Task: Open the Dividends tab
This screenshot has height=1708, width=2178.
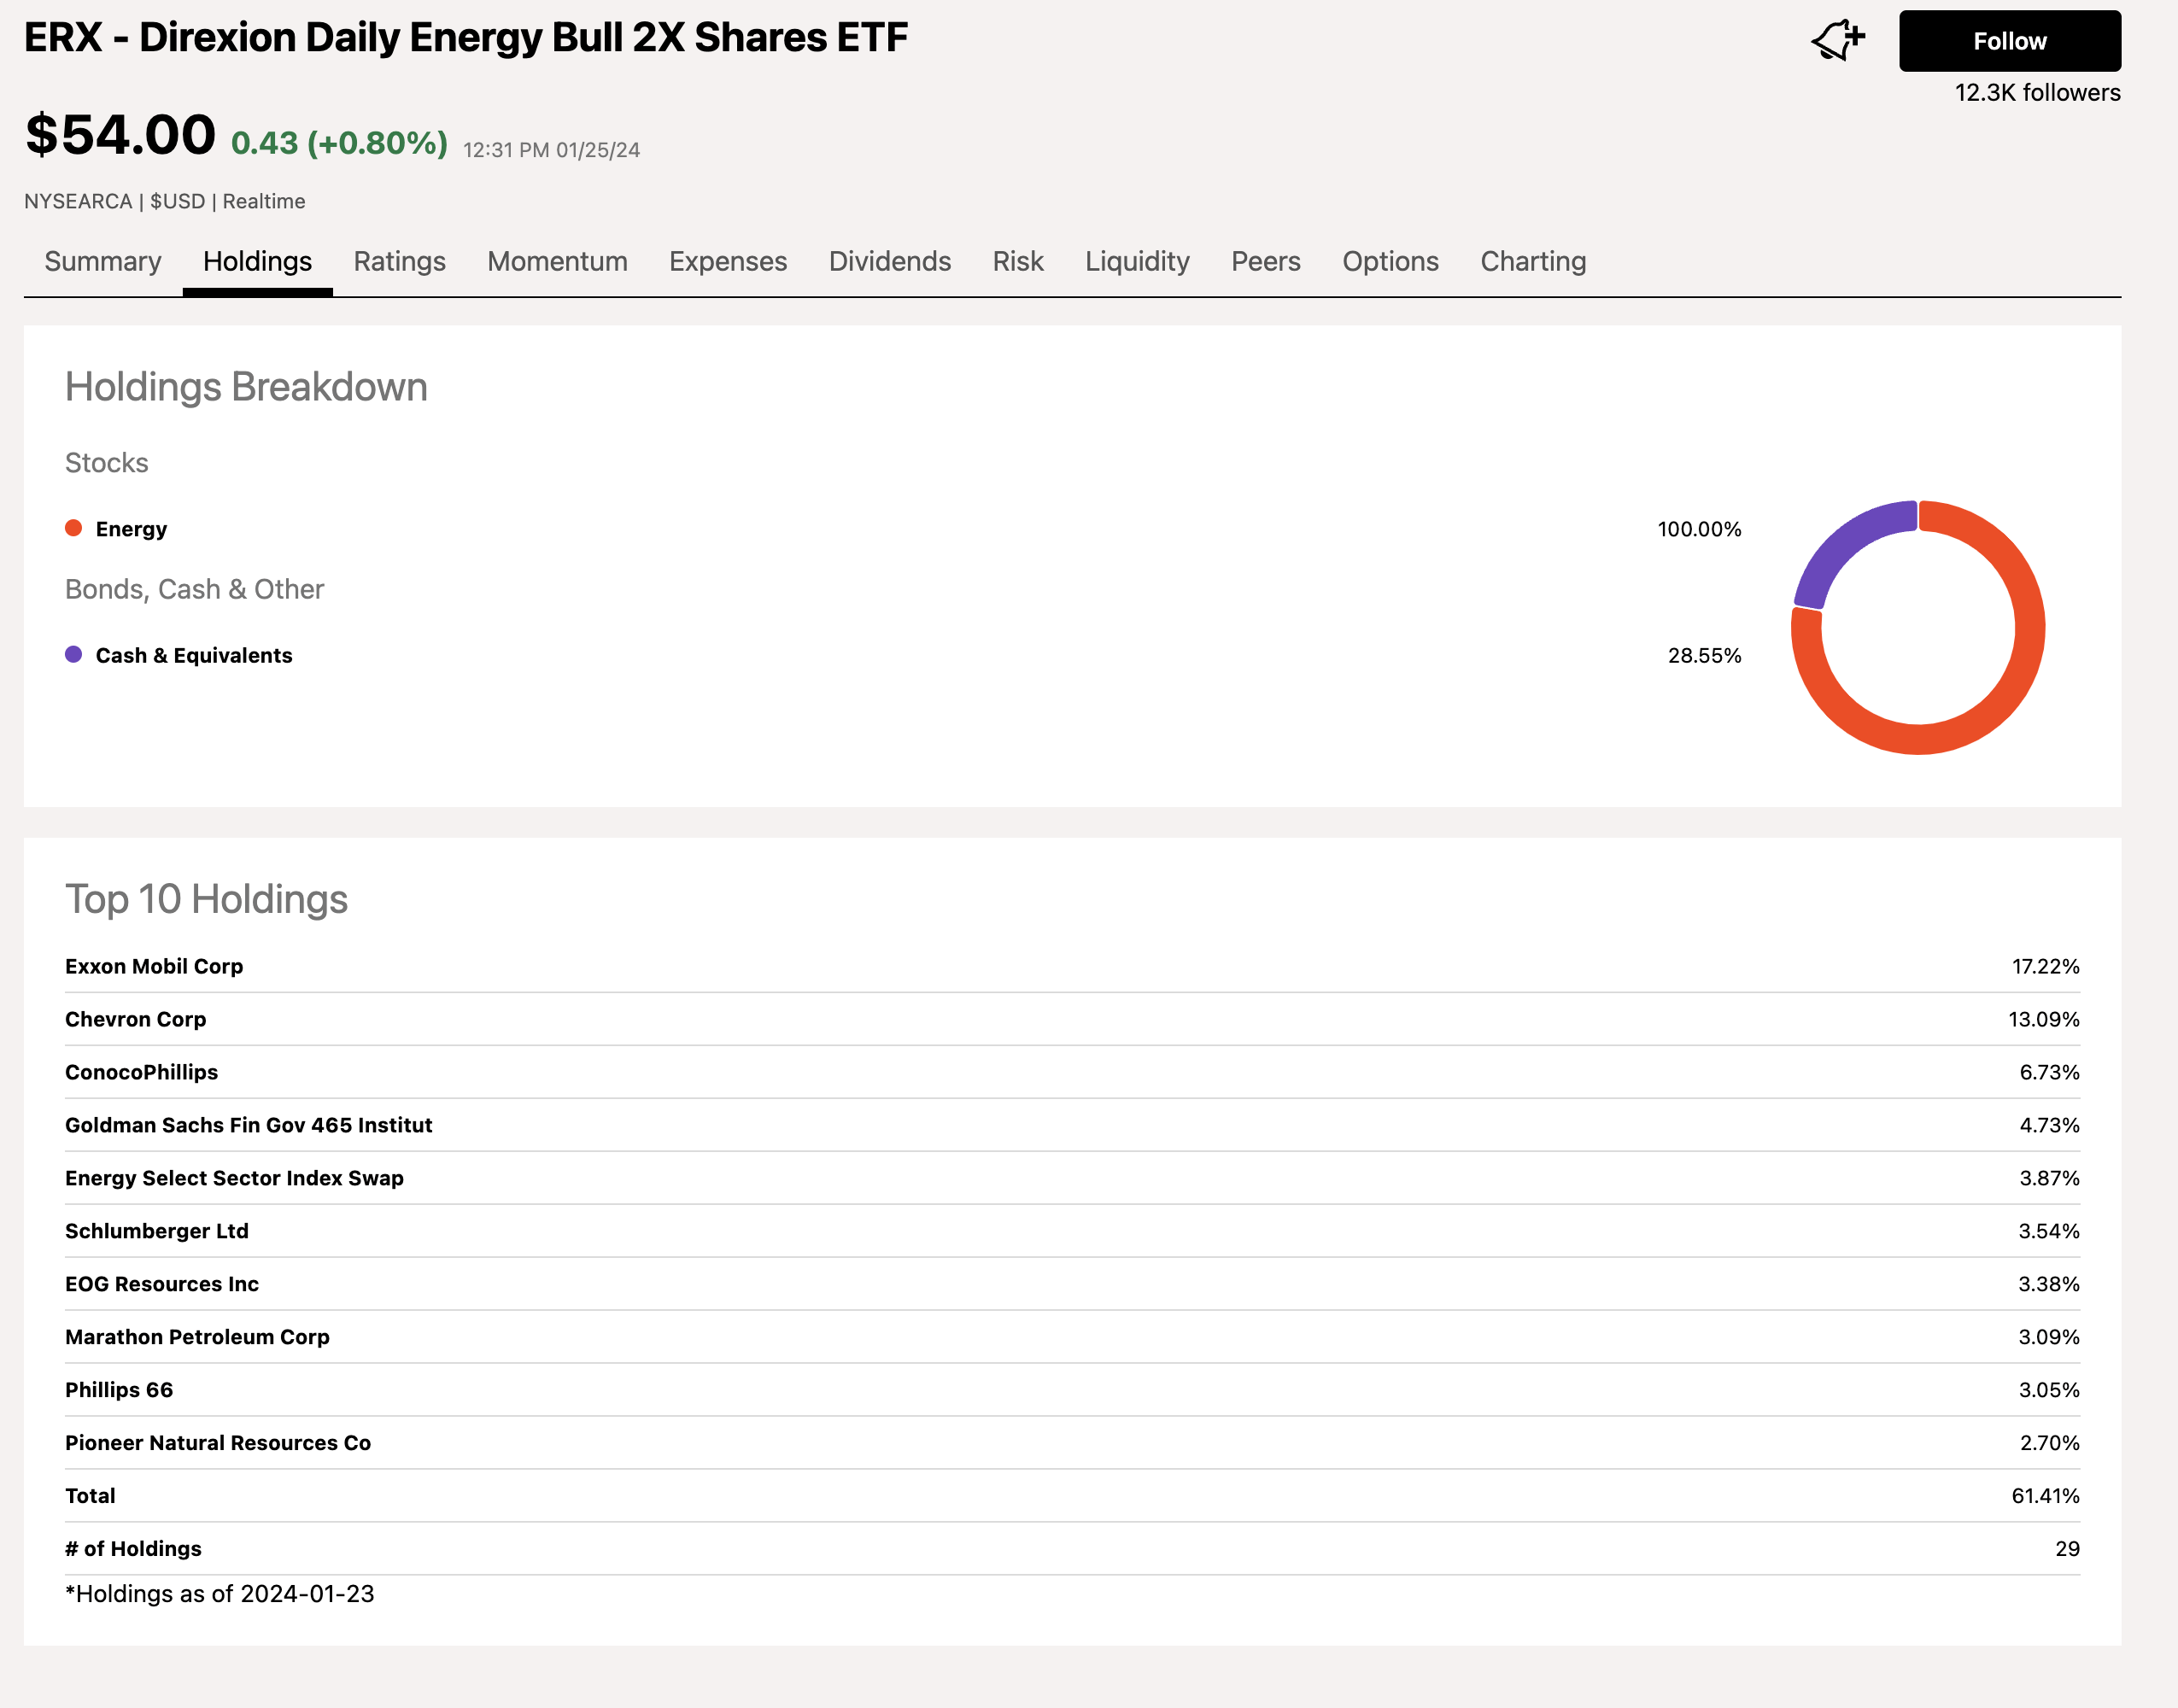Action: pyautogui.click(x=889, y=261)
